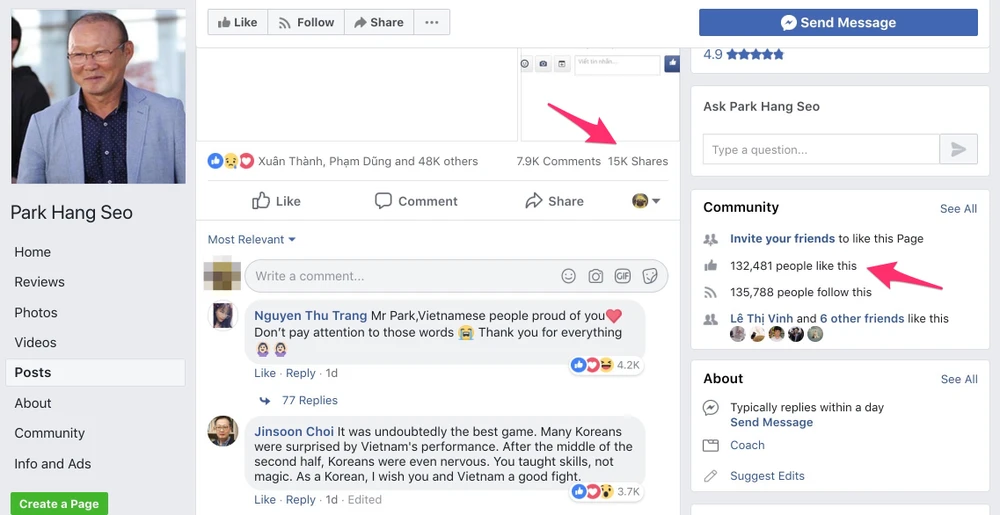Open the three-dots more options menu
1000x515 pixels.
(431, 22)
